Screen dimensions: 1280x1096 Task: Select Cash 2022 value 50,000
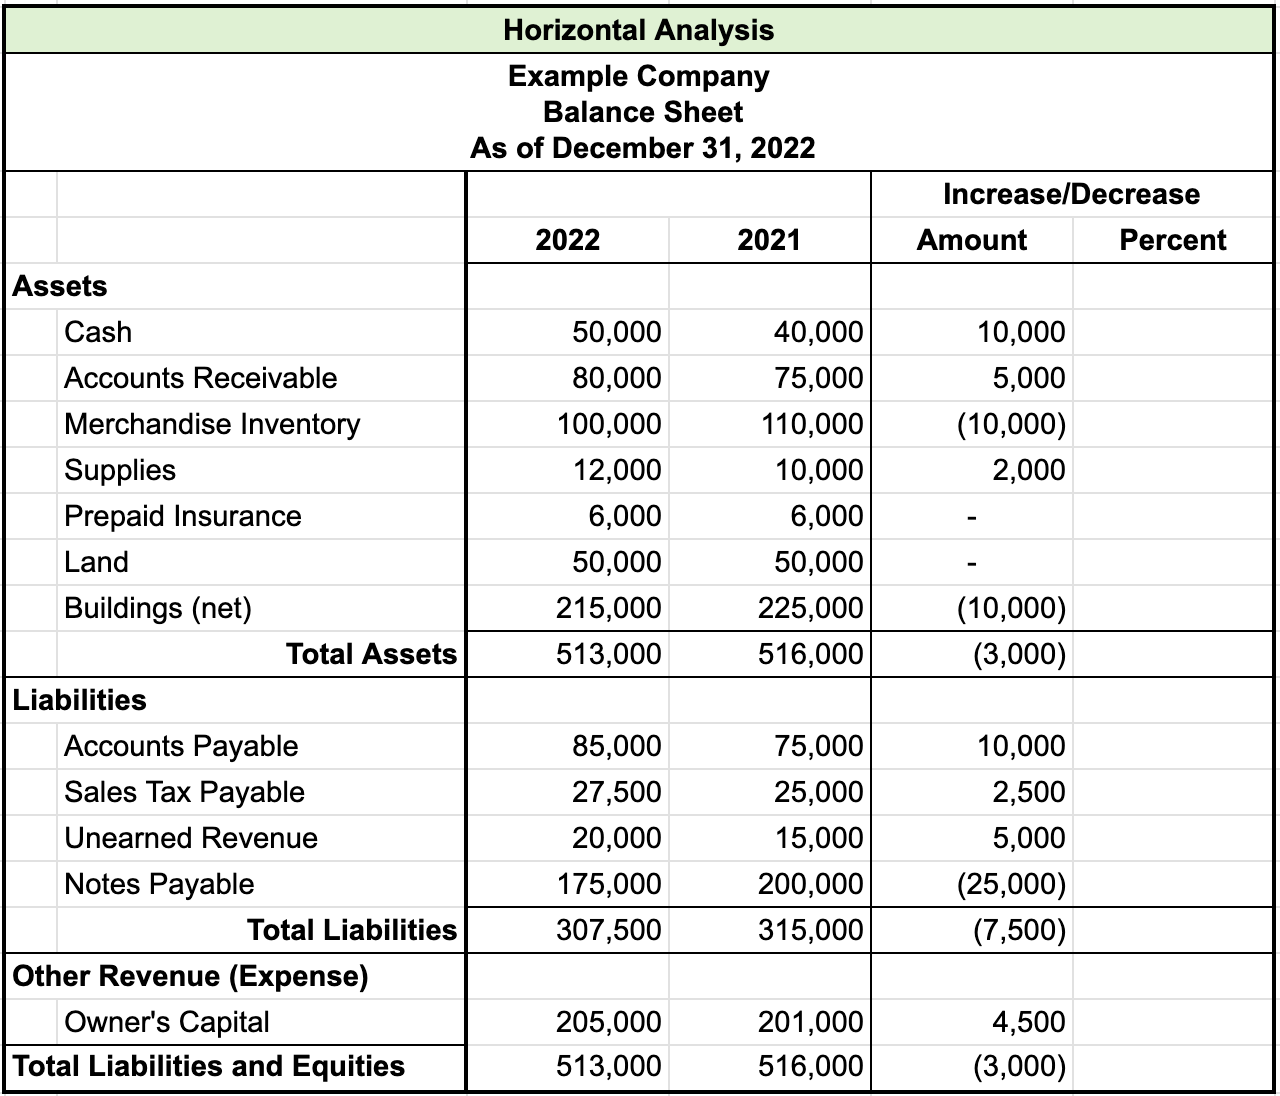point(616,332)
